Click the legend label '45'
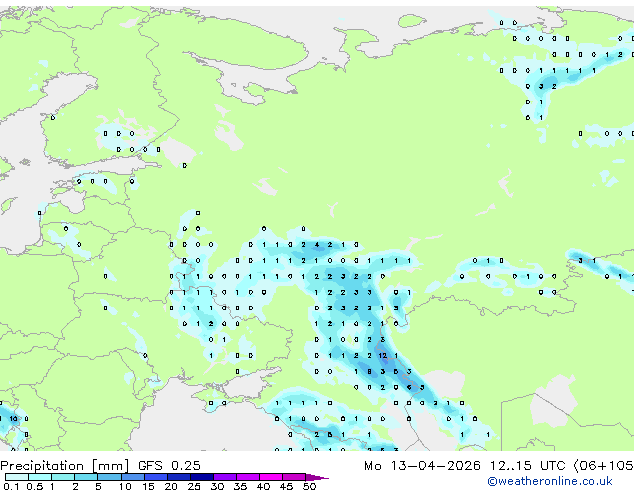This screenshot has width=634, height=490. (x=287, y=486)
